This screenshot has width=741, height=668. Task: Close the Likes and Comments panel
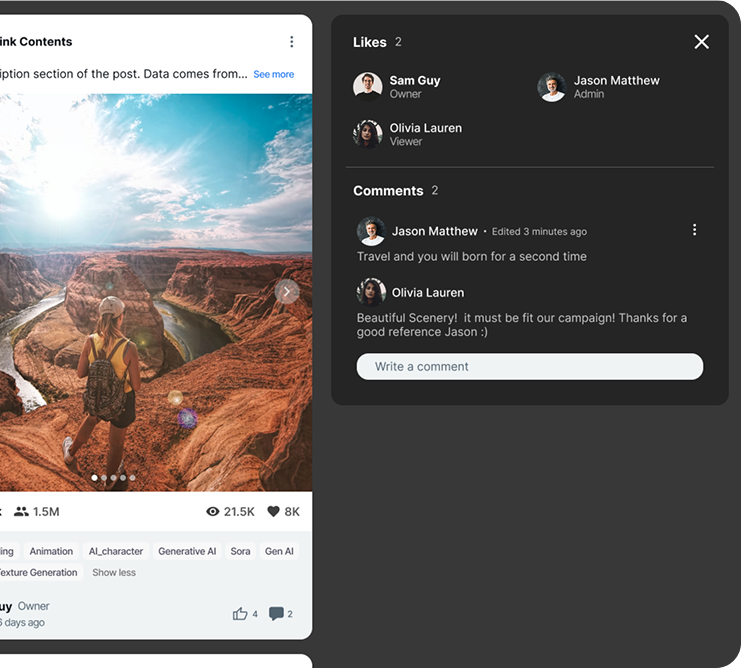701,42
